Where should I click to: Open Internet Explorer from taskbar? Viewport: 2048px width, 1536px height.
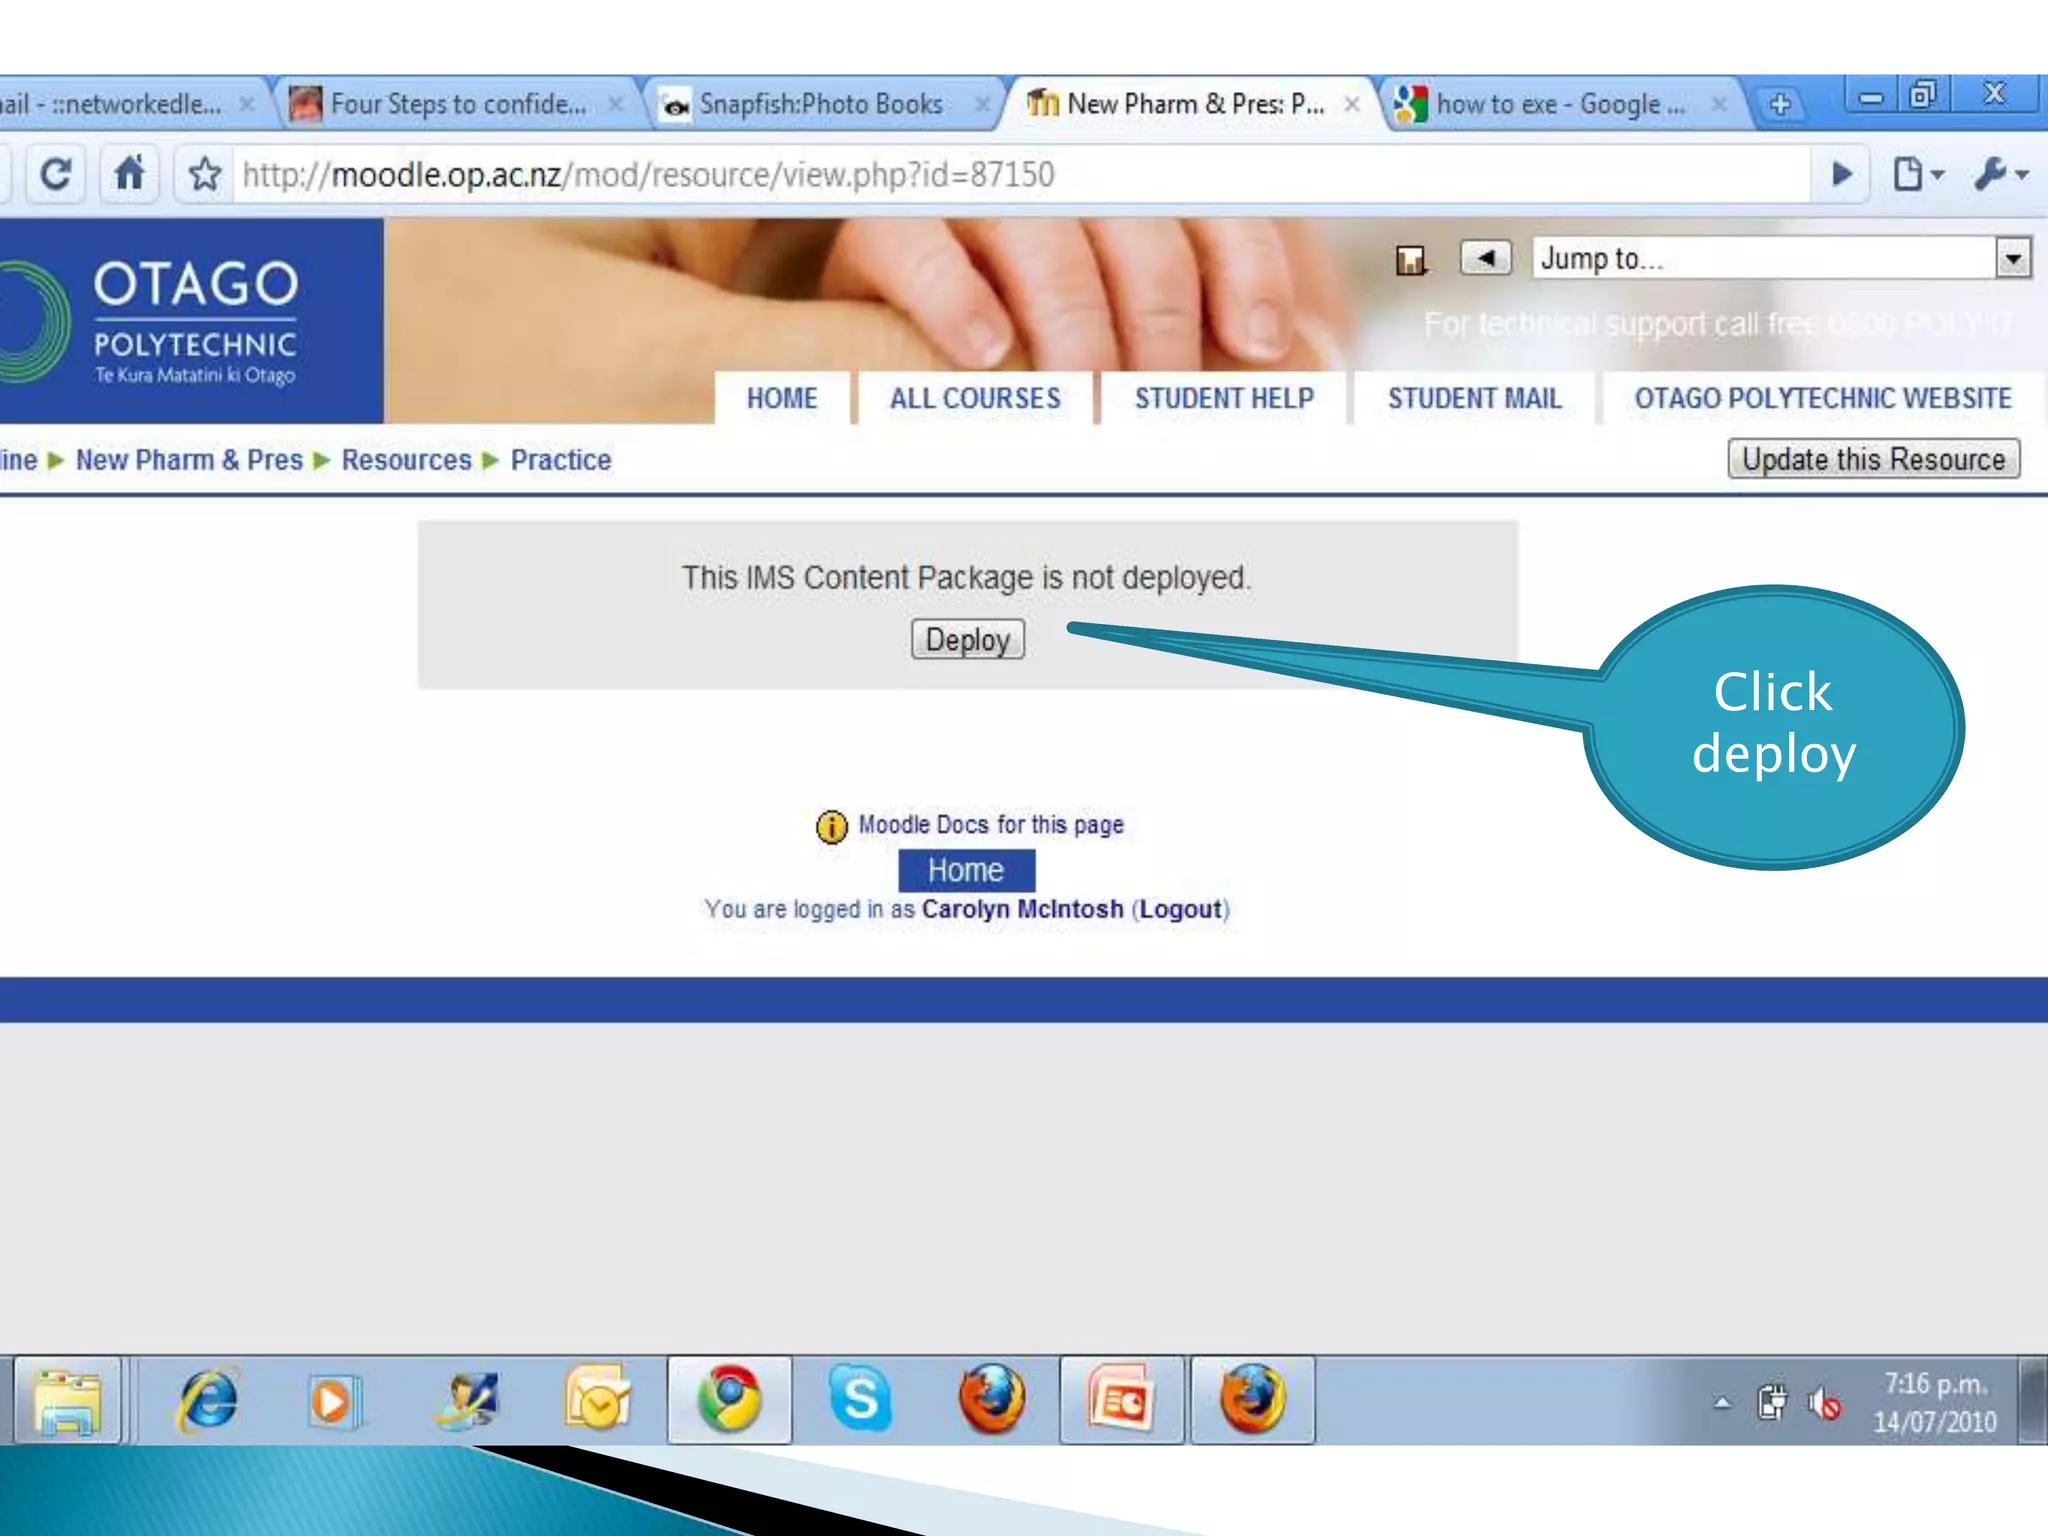pos(208,1399)
